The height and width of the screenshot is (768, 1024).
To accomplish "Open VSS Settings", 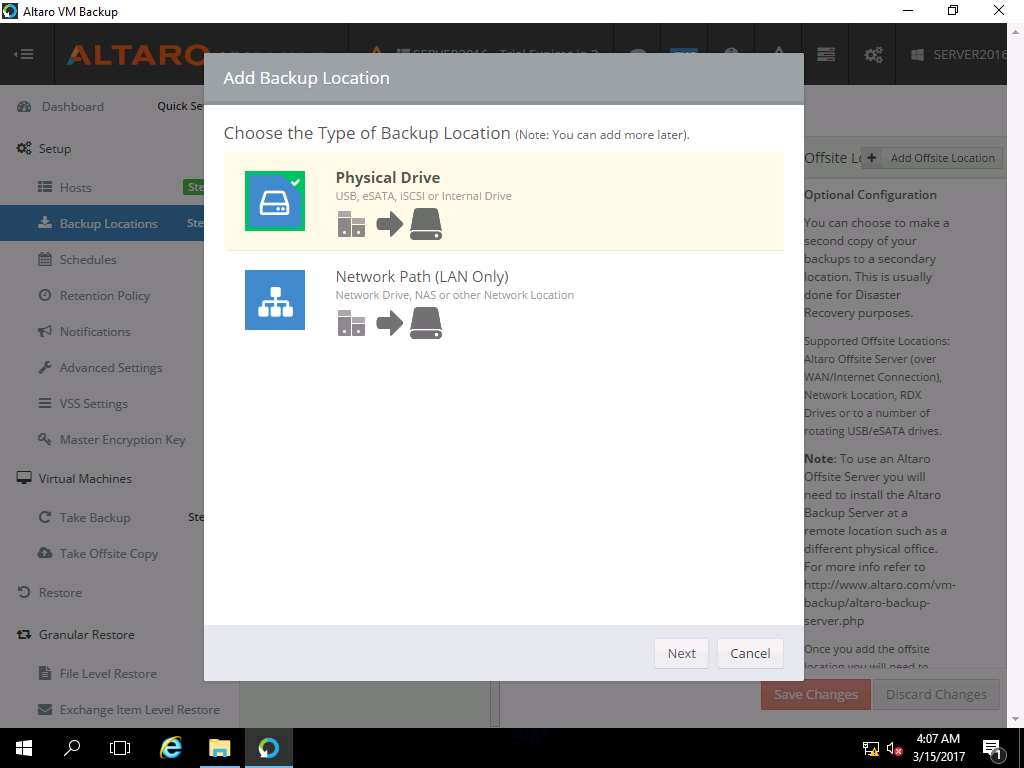I will coord(93,404).
